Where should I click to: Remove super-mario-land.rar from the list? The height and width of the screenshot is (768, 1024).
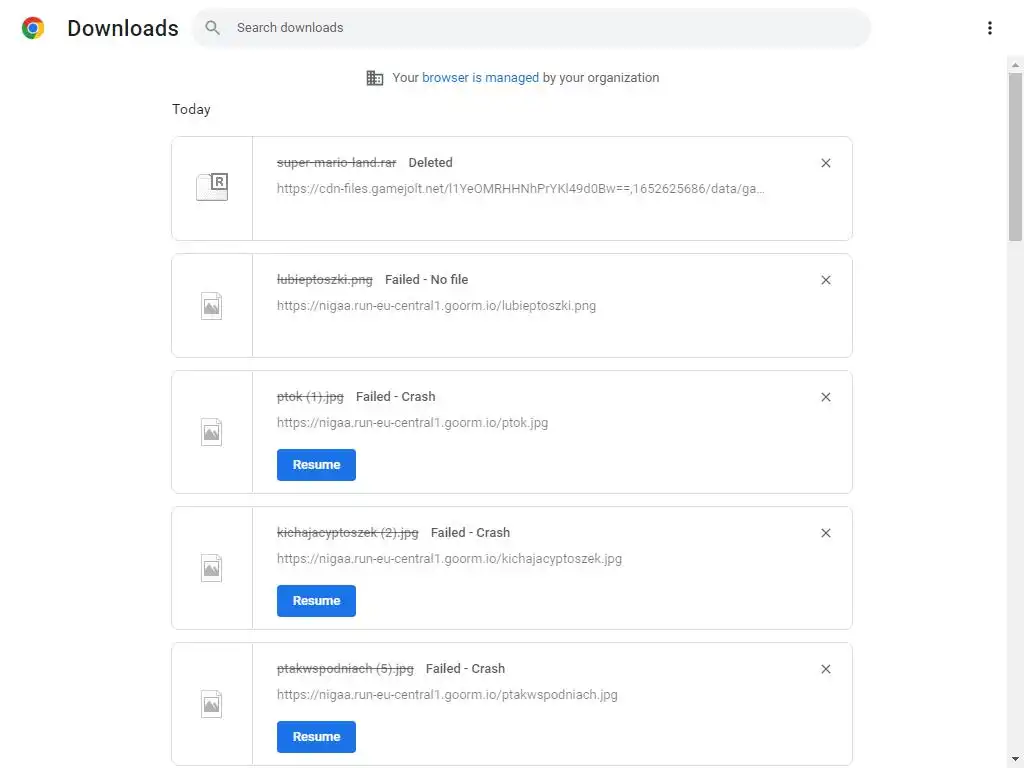(x=826, y=163)
